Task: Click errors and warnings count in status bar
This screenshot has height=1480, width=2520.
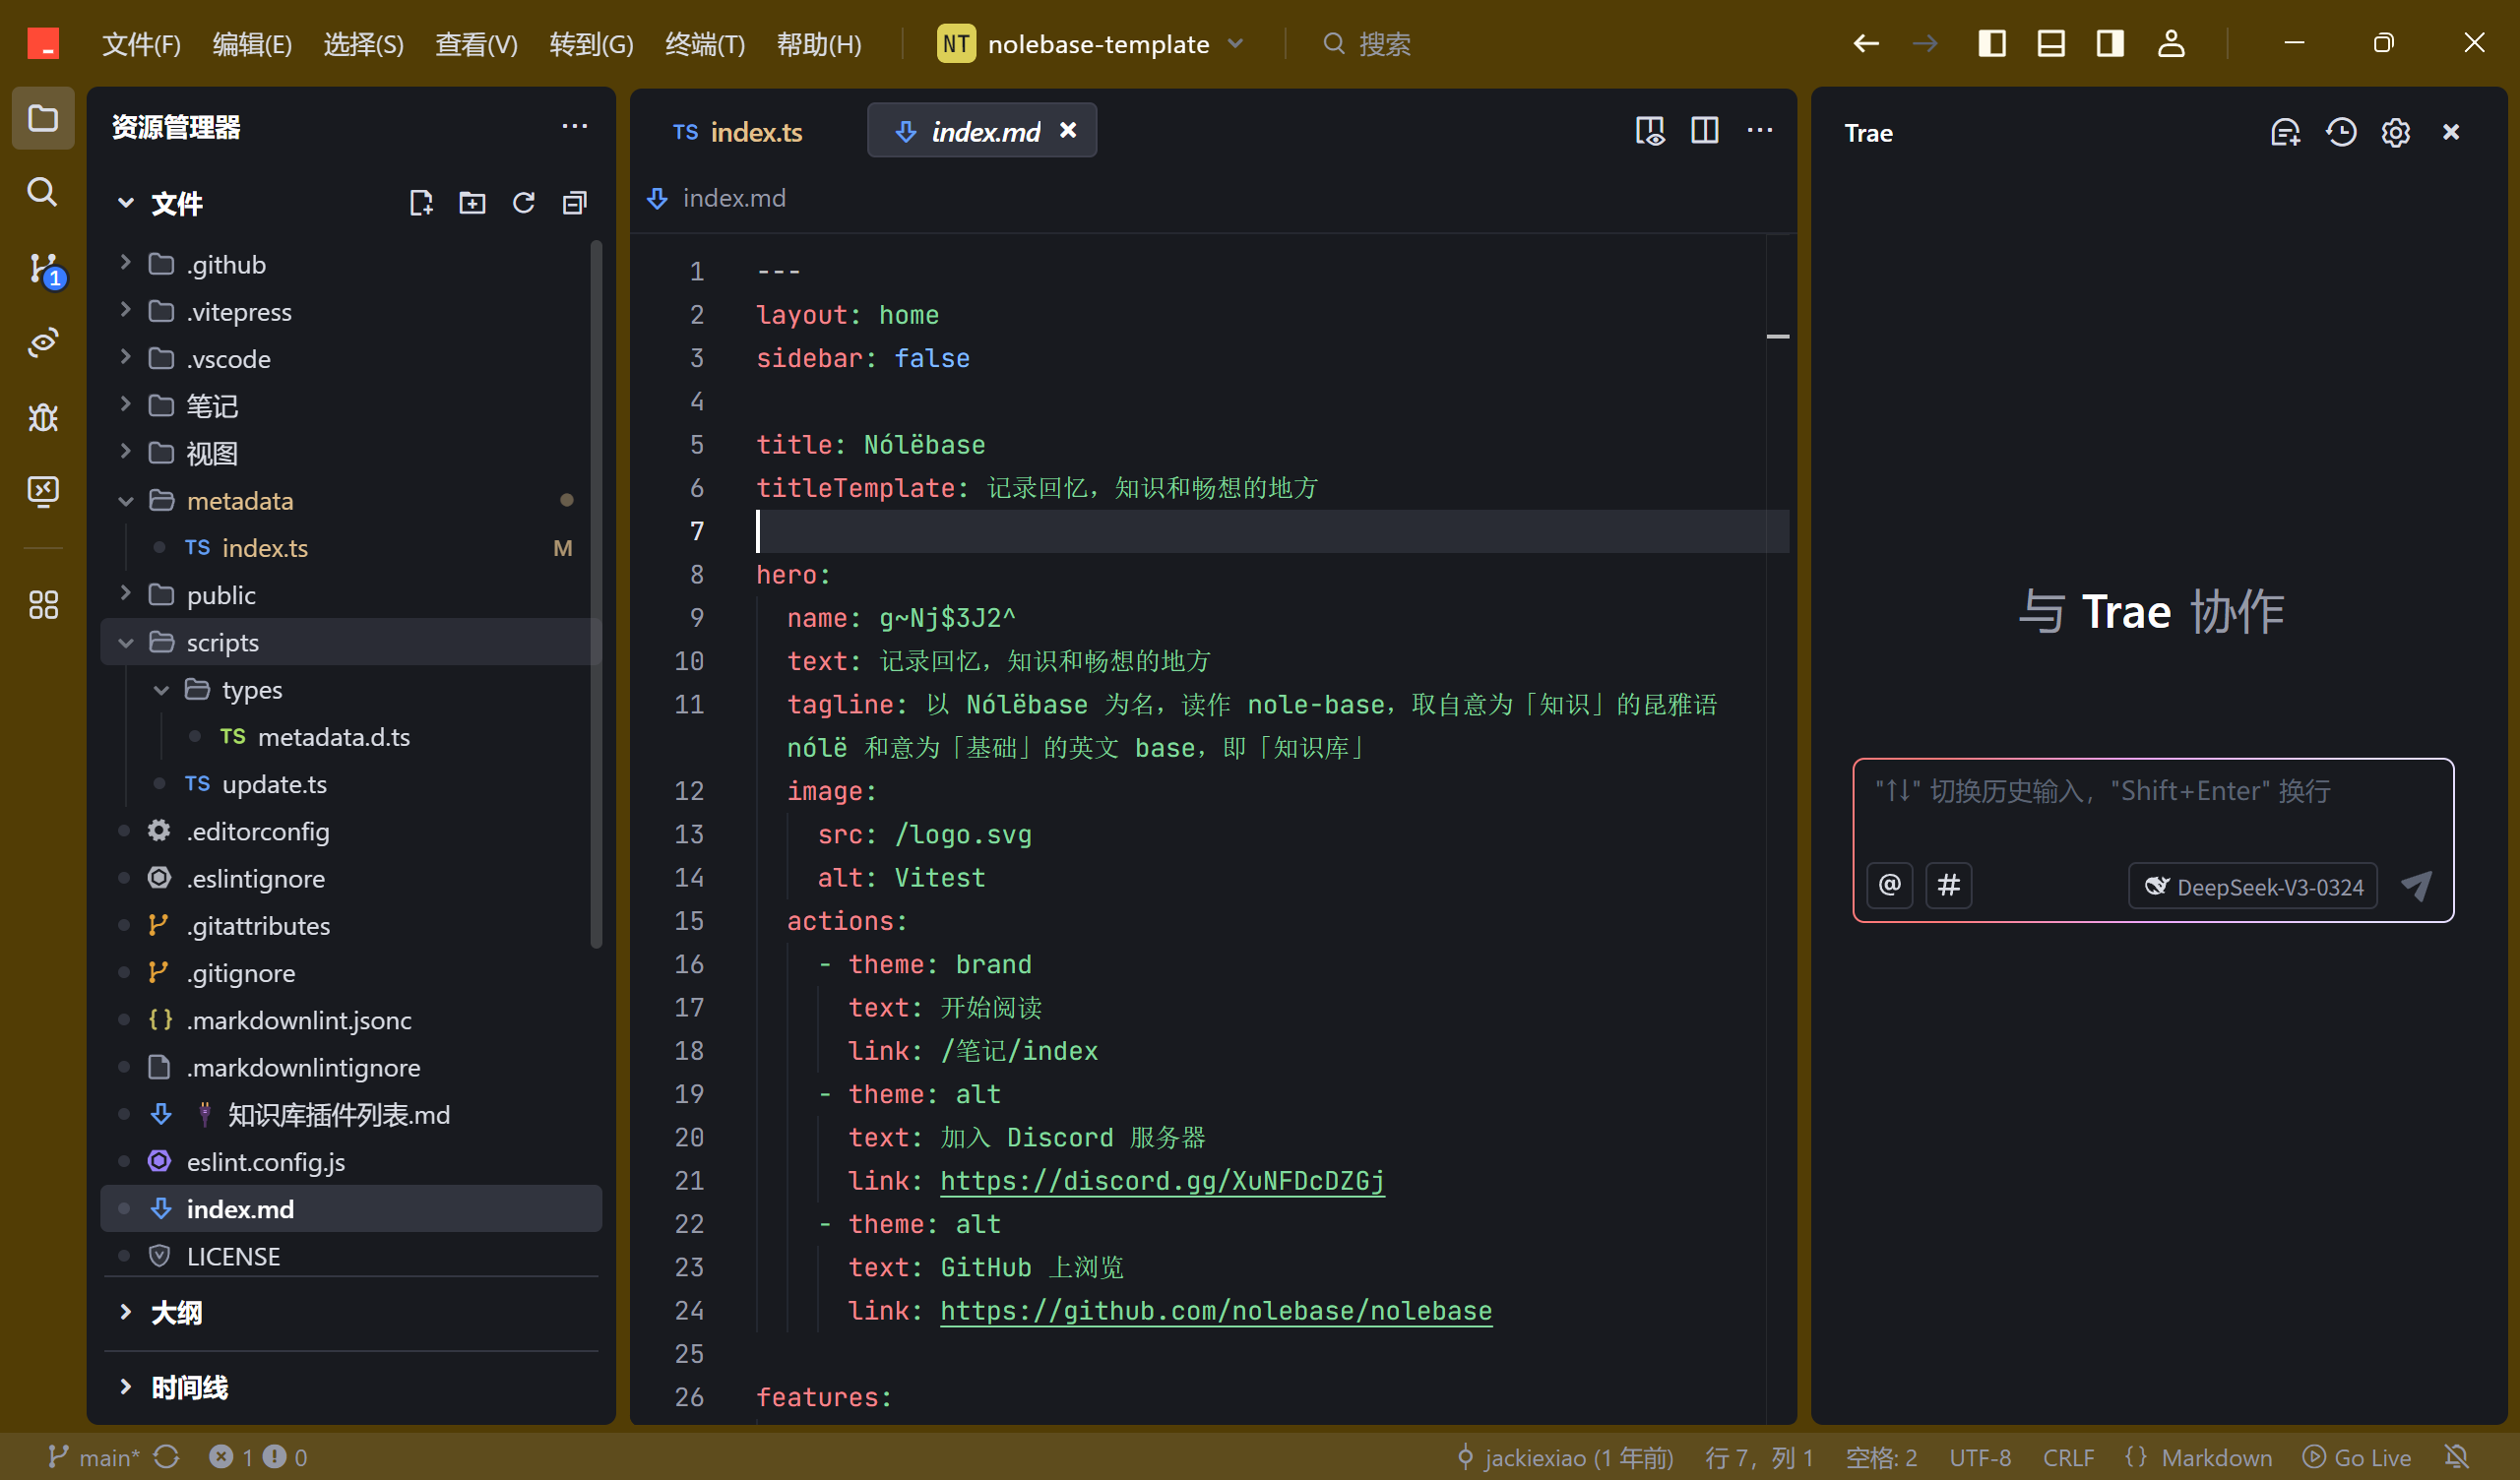Action: point(258,1457)
